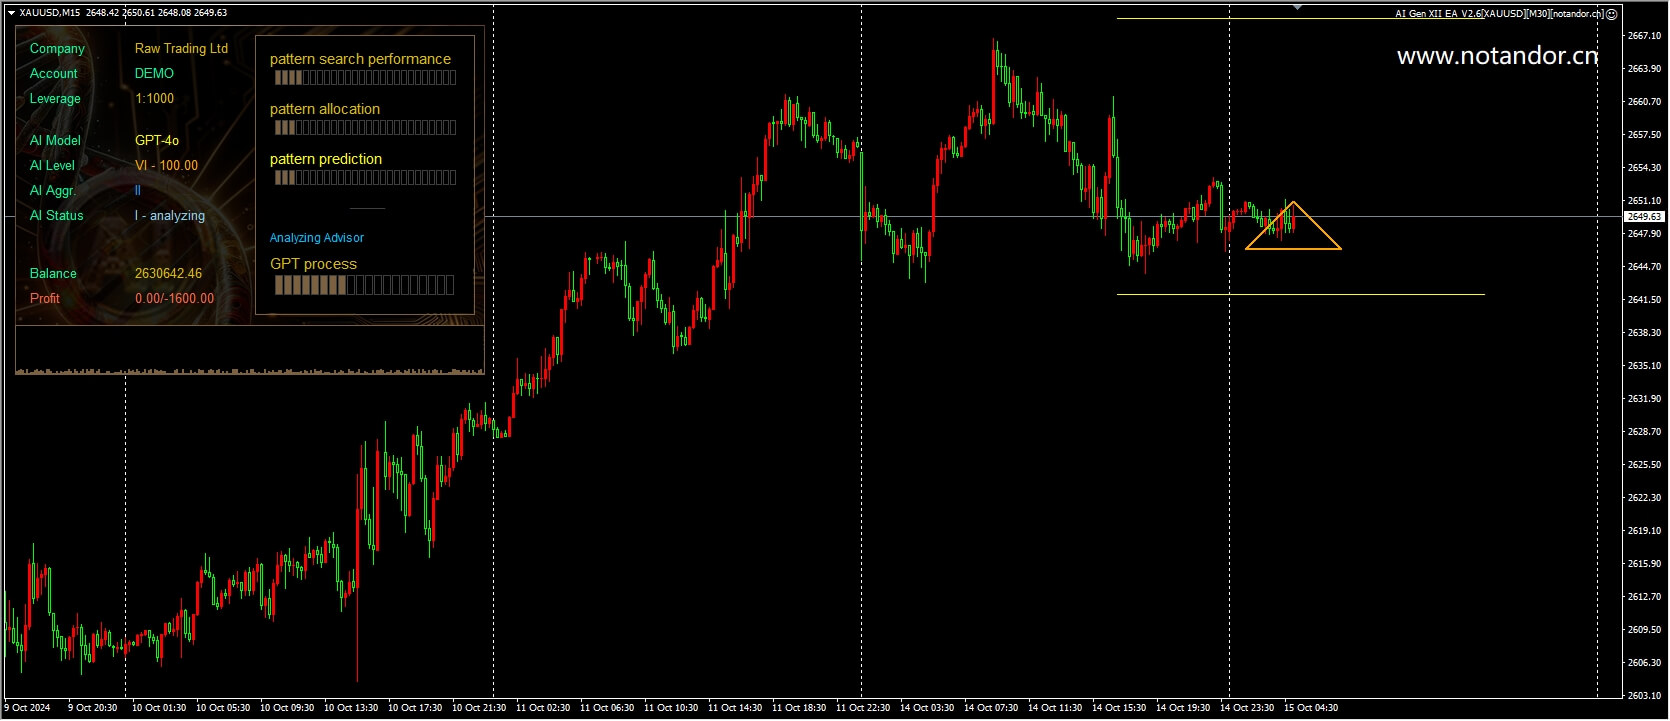Click the 1:1000 leverage value
Viewport: 1670px width, 721px height.
coord(154,99)
